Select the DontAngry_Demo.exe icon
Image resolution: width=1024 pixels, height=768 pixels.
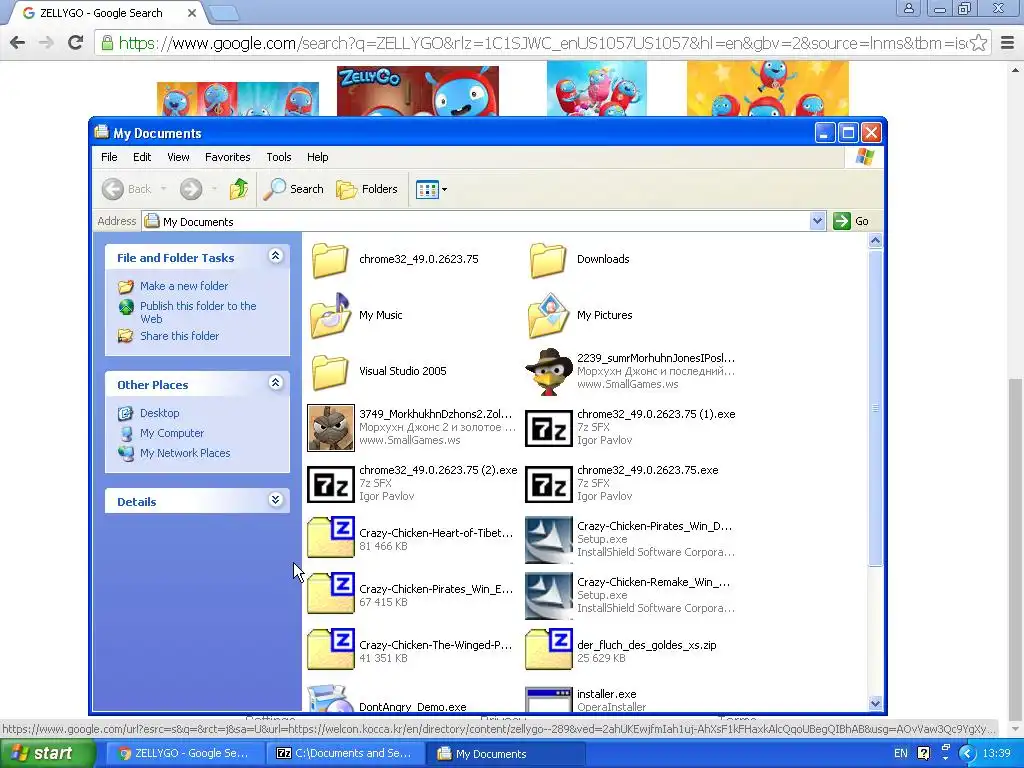point(331,698)
